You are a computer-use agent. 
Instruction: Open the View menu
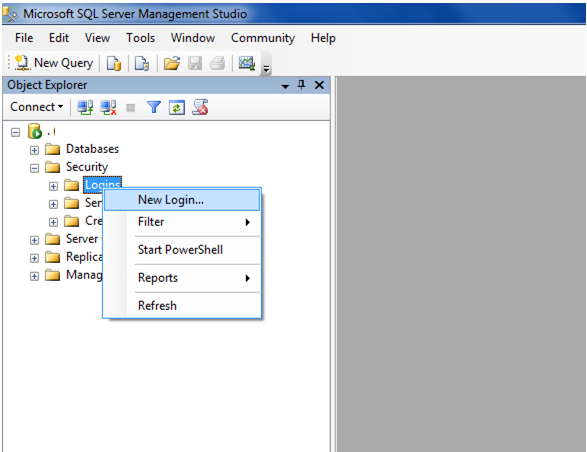(97, 38)
